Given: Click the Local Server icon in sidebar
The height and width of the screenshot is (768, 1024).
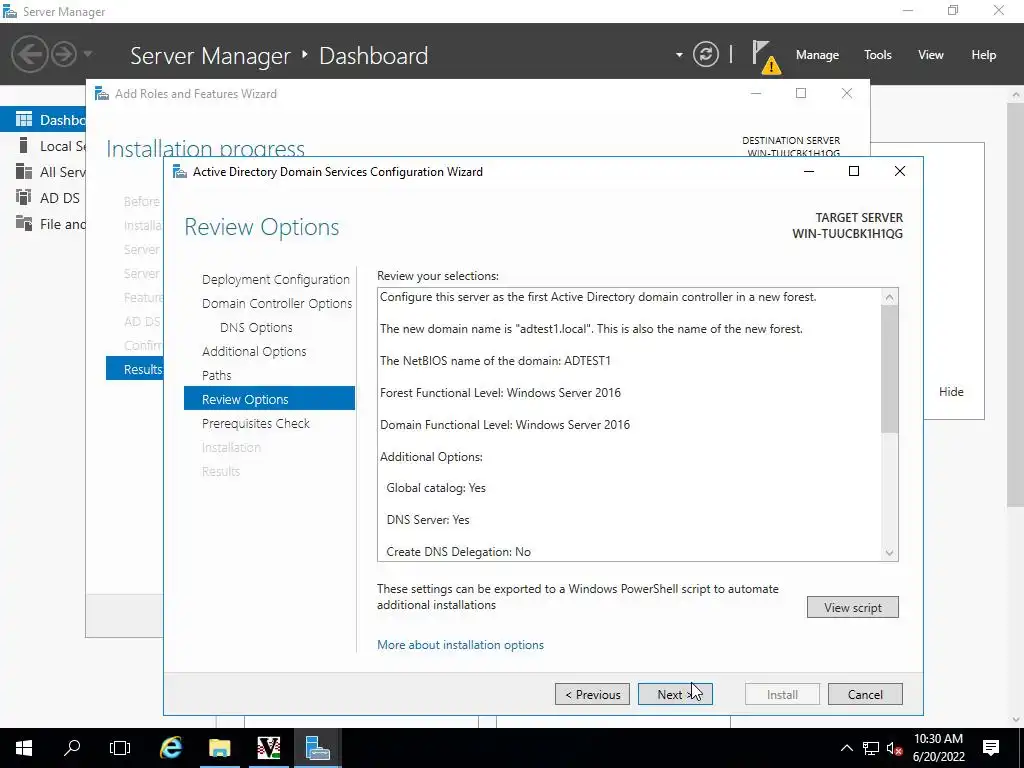Looking at the screenshot, I should point(24,145).
